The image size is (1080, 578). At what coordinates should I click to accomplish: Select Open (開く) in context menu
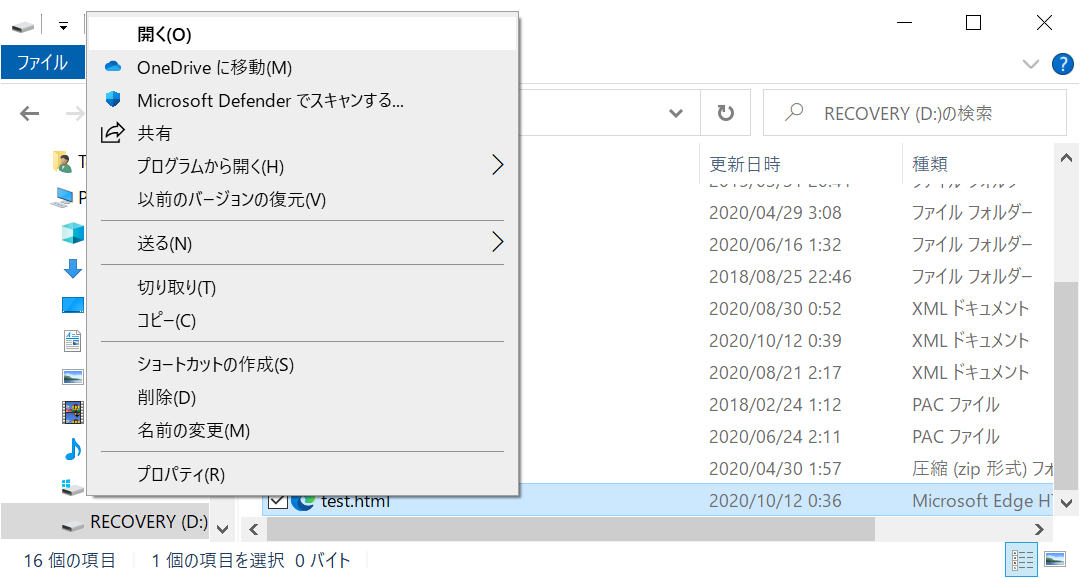[302, 34]
